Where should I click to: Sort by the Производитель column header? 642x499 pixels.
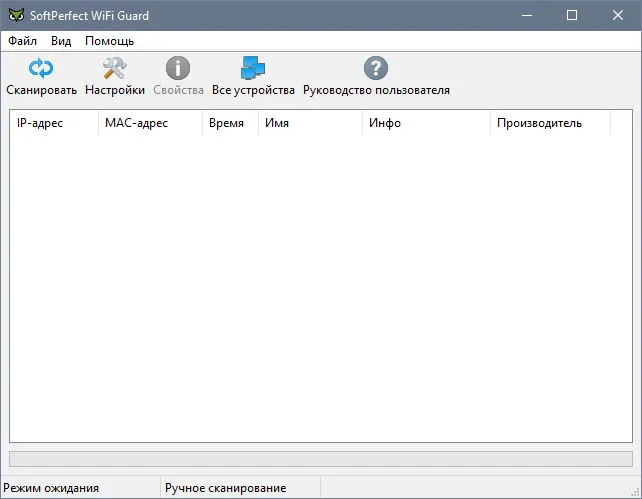click(550, 123)
